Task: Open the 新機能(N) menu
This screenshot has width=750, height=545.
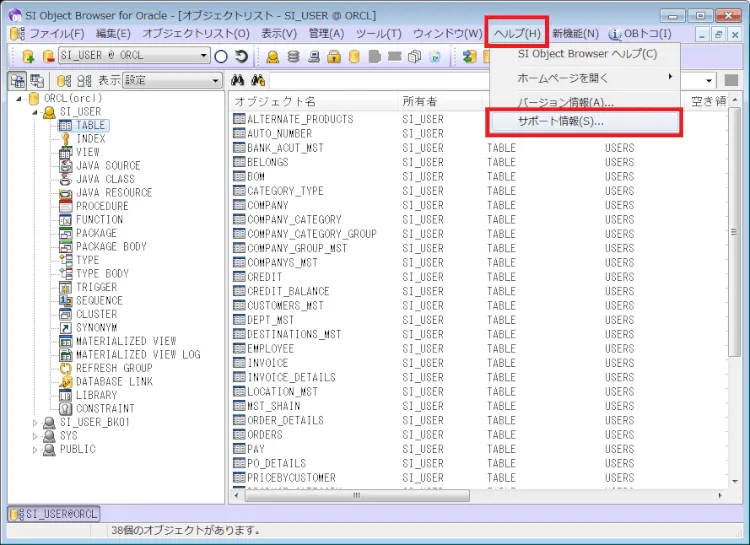Action: [x=575, y=33]
